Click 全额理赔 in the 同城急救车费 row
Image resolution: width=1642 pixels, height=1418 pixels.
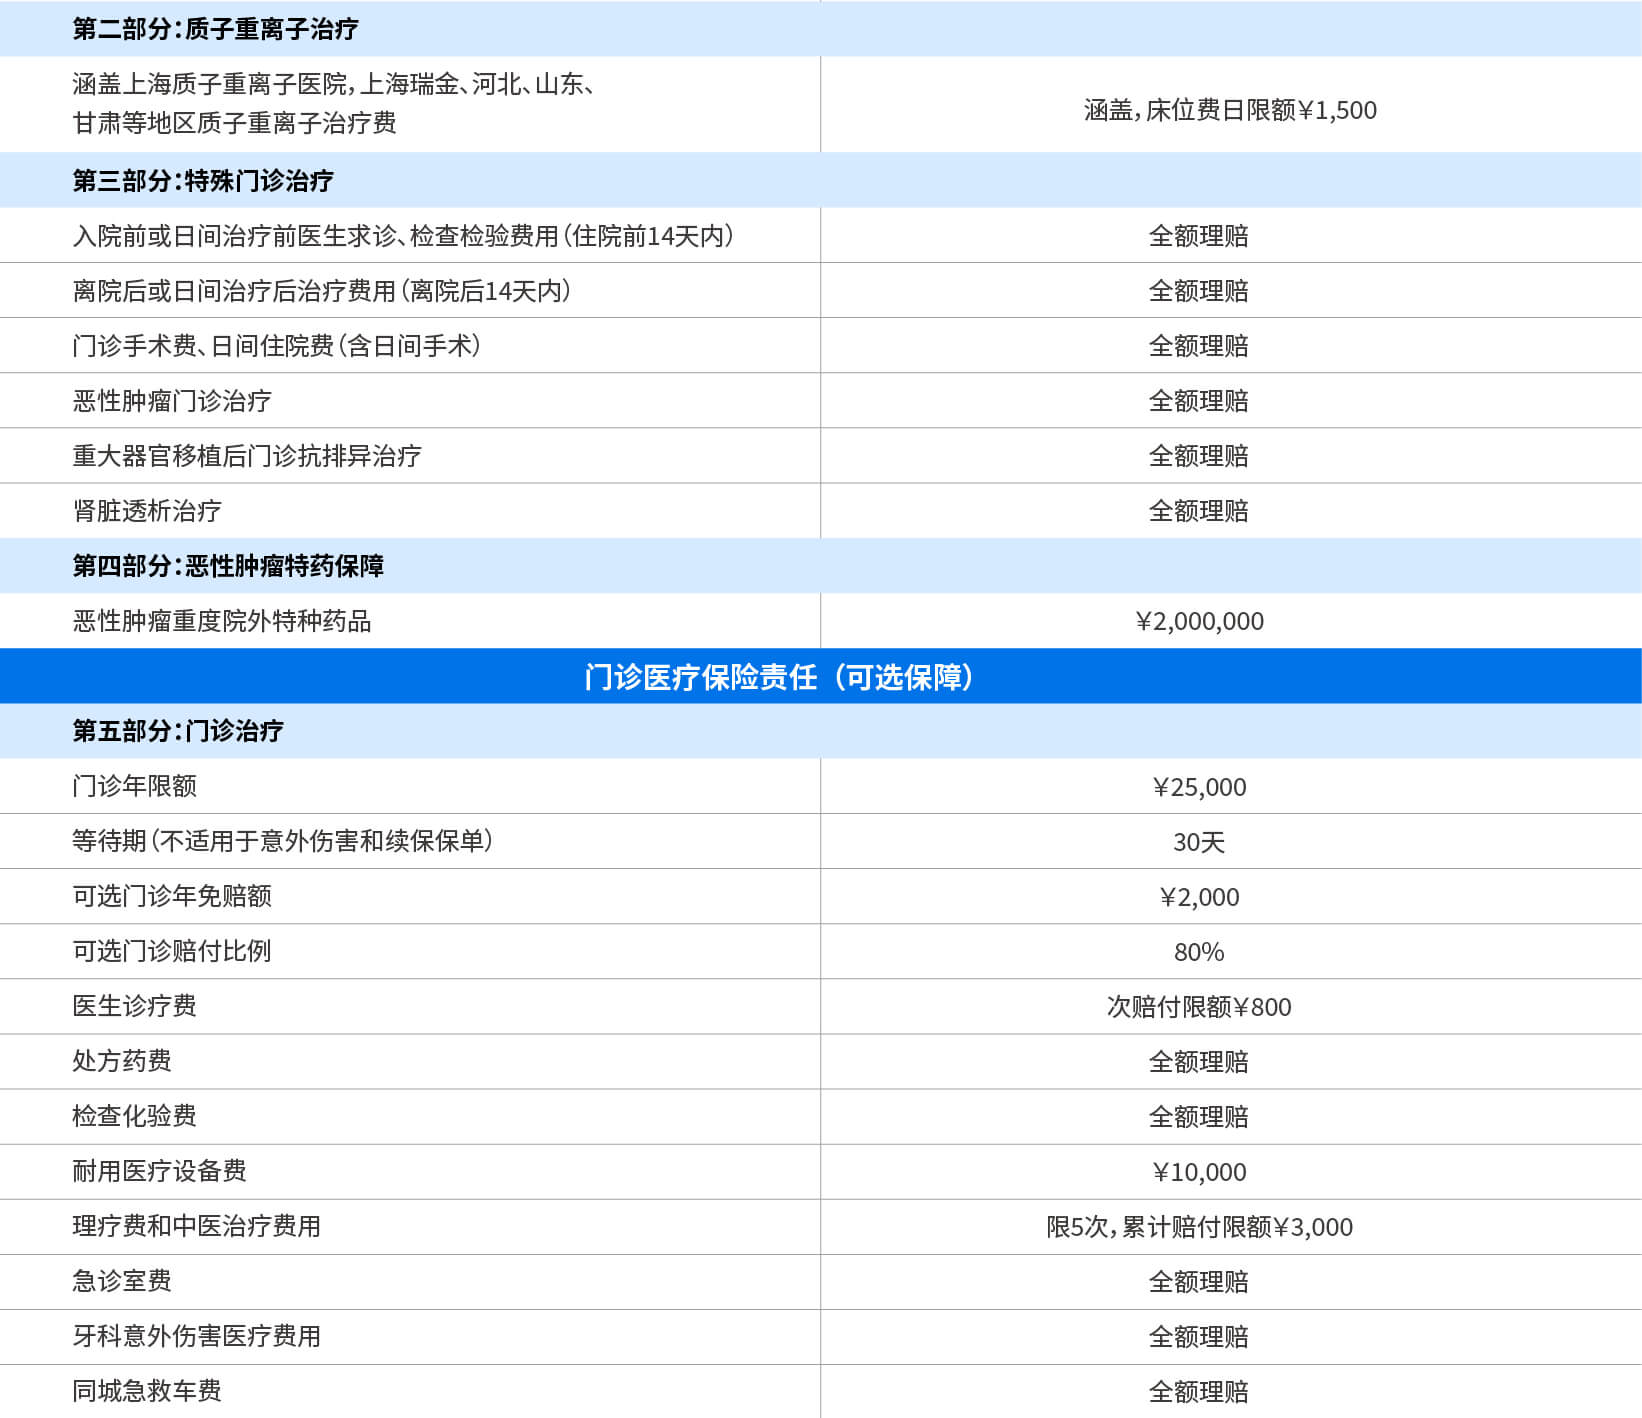[1199, 1392]
